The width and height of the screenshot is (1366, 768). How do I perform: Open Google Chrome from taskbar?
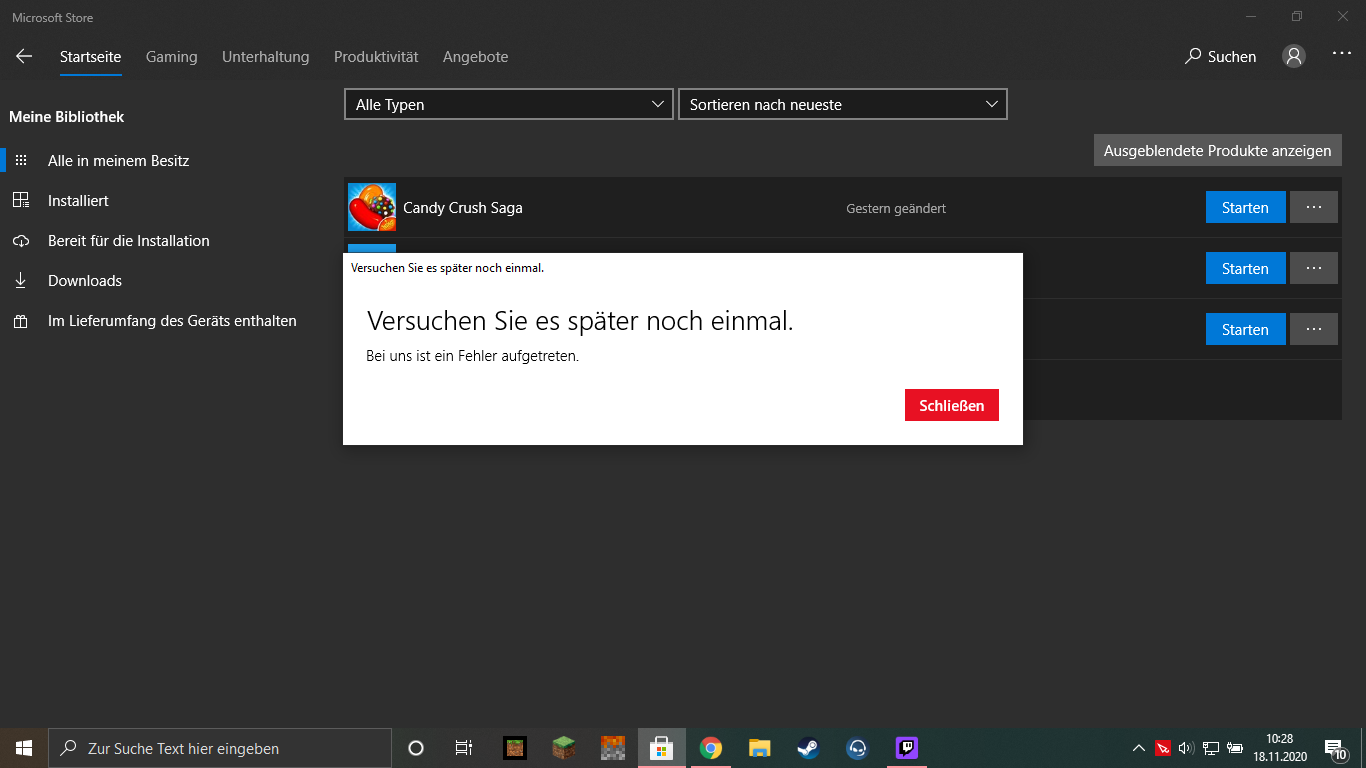pyautogui.click(x=711, y=748)
